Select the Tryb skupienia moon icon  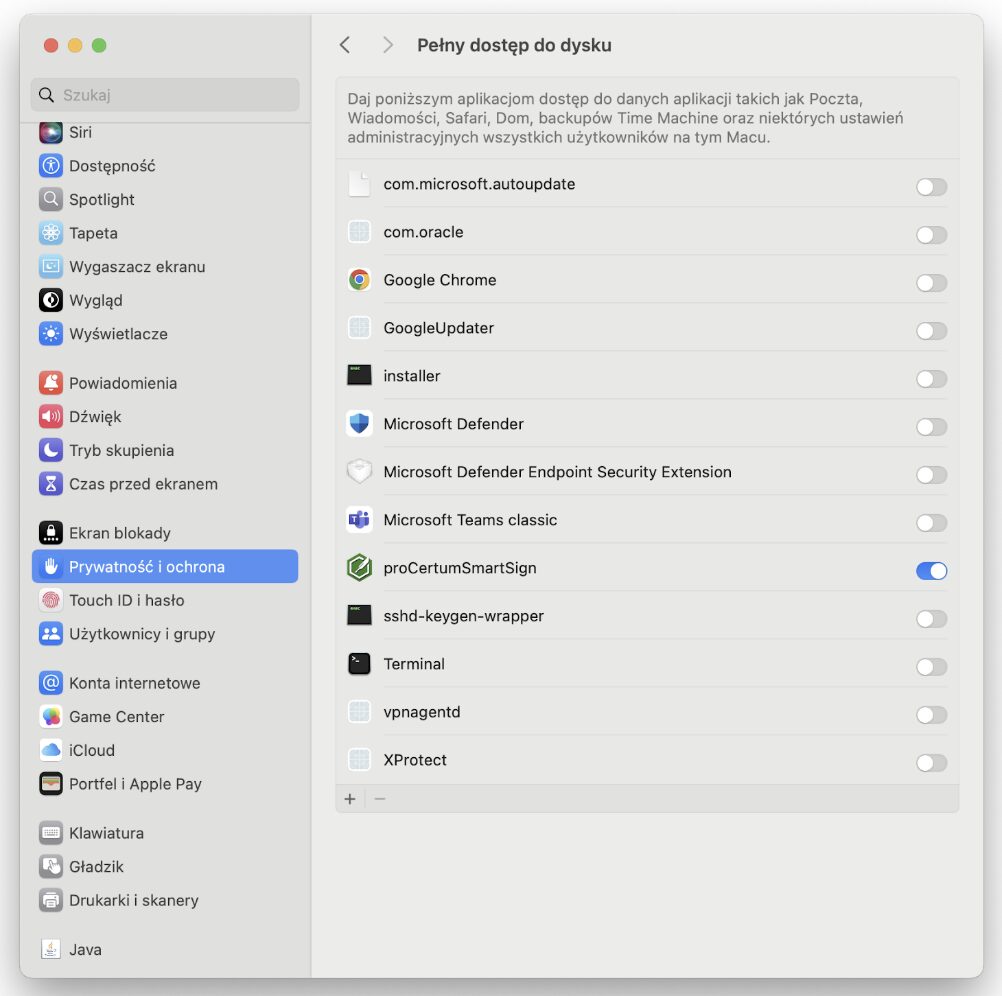pyautogui.click(x=51, y=450)
